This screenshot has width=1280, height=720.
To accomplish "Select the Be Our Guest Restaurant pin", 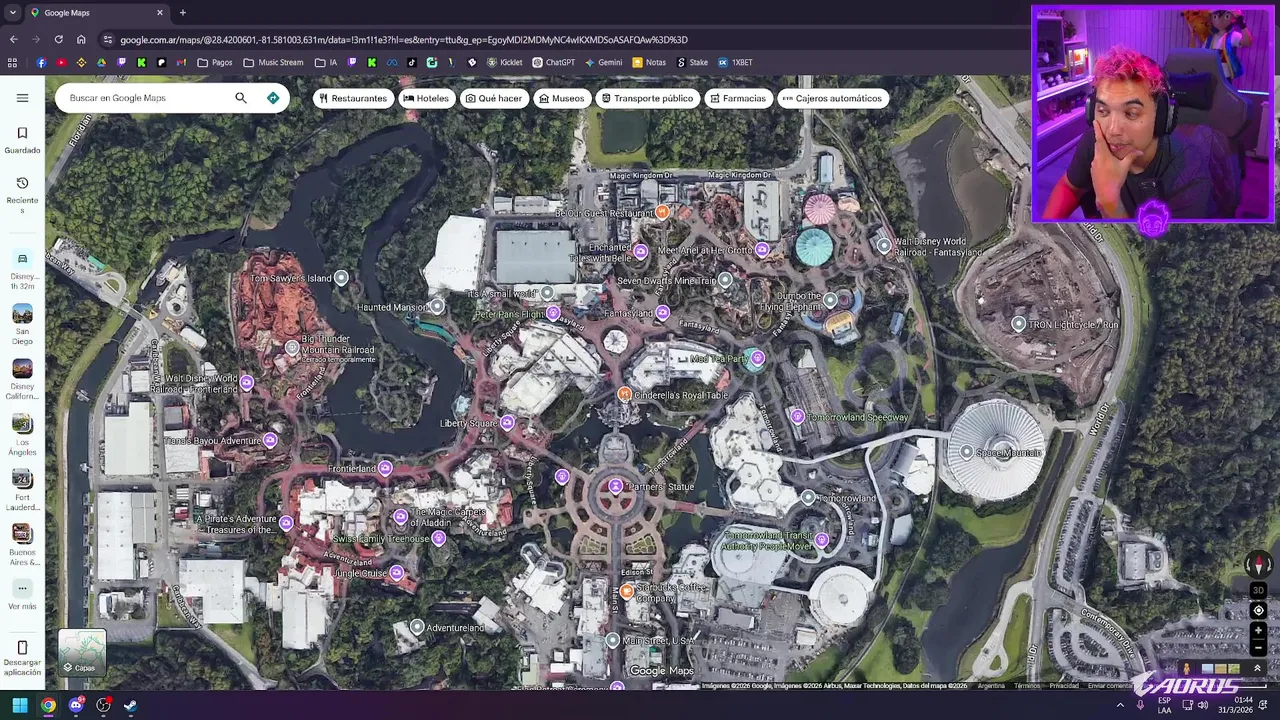I will click(662, 213).
